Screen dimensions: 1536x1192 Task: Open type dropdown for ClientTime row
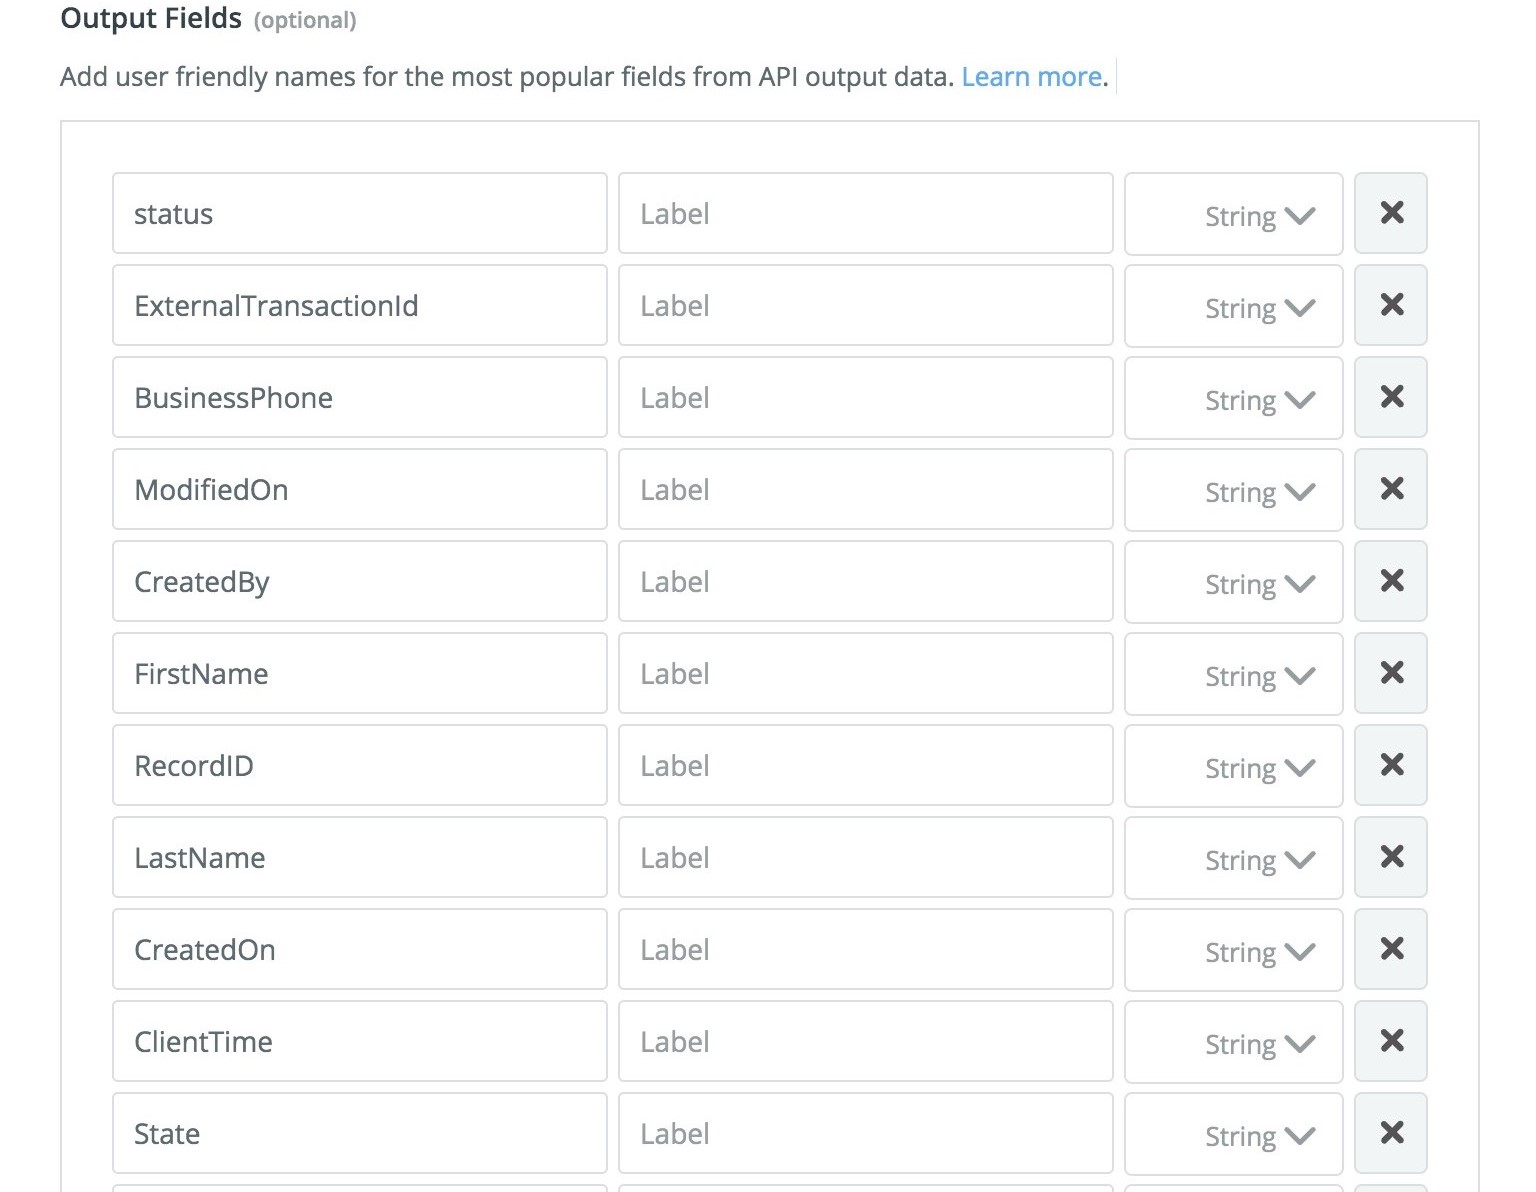click(1233, 1043)
